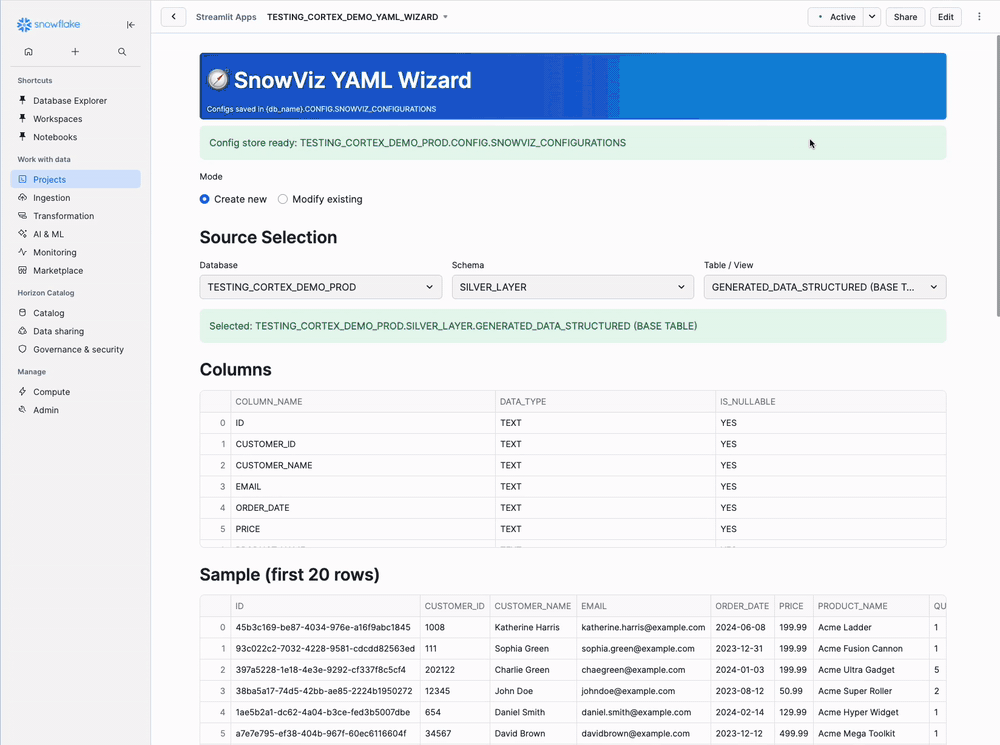Click the Share button
This screenshot has height=745, width=1000.
click(x=905, y=17)
